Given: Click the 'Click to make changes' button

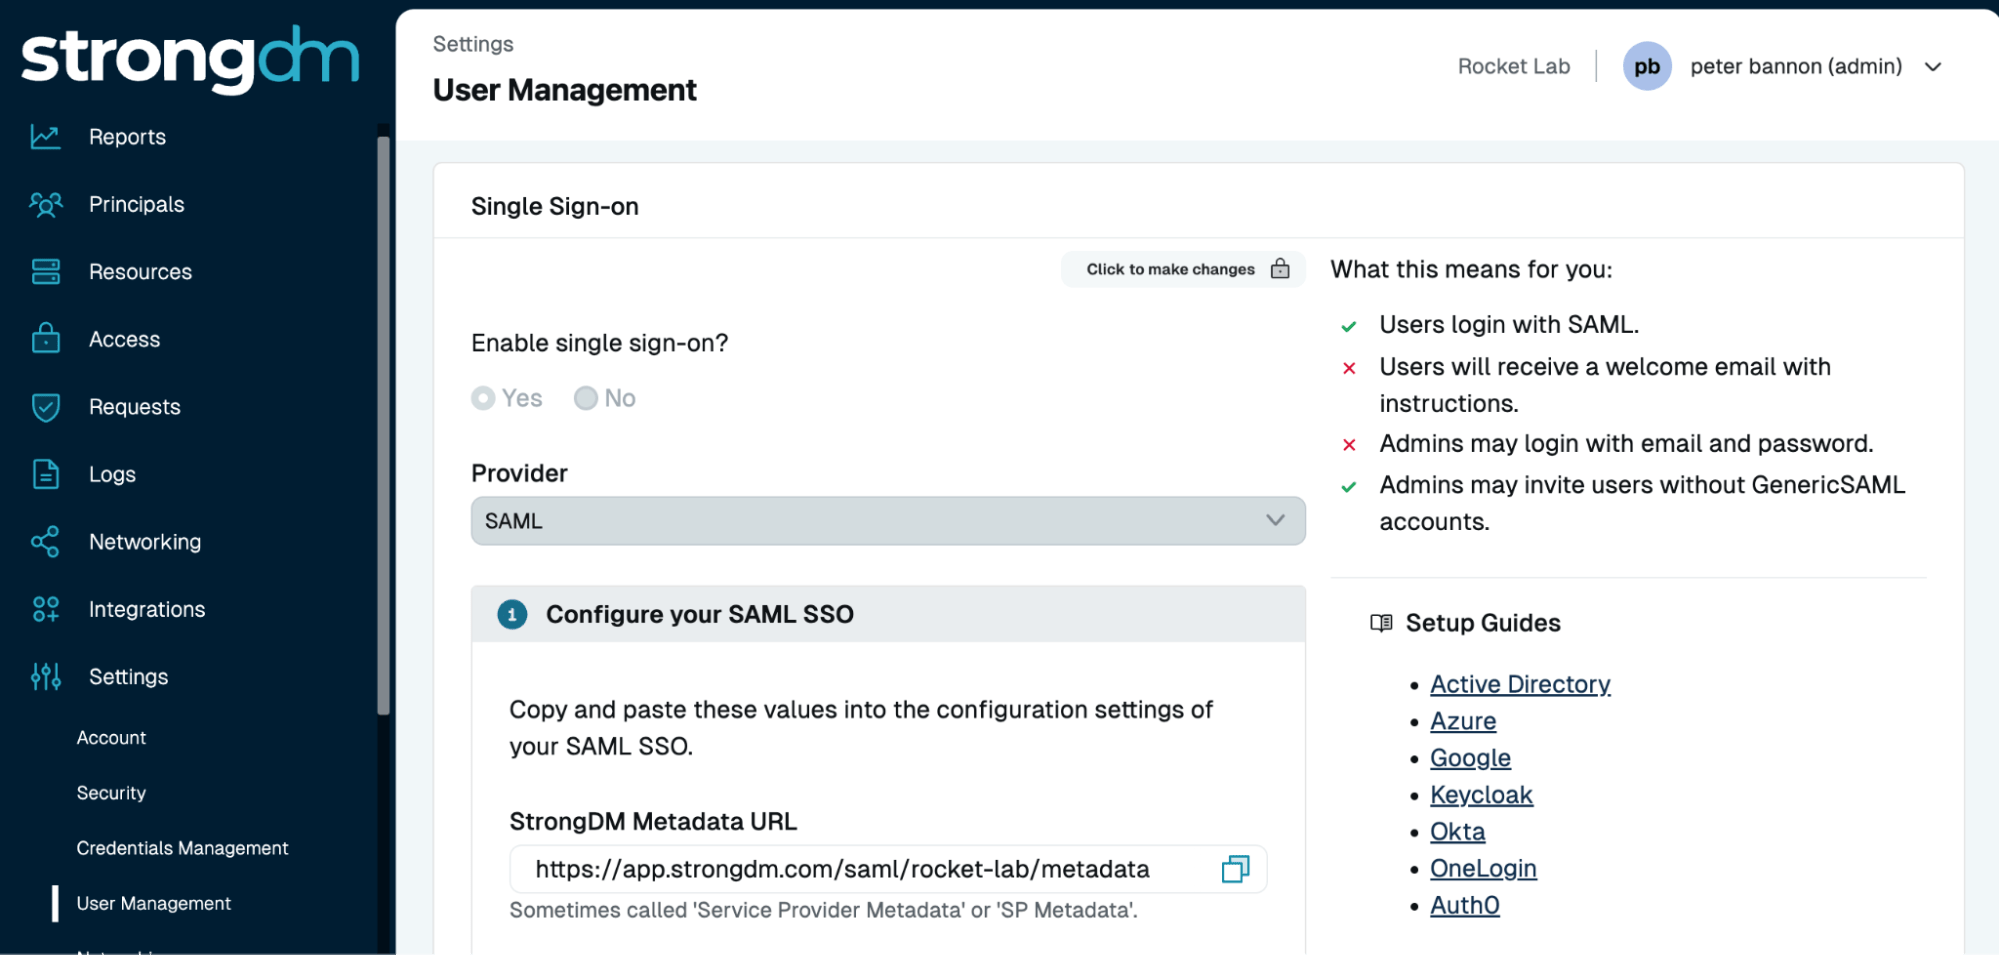Looking at the screenshot, I should point(1182,269).
